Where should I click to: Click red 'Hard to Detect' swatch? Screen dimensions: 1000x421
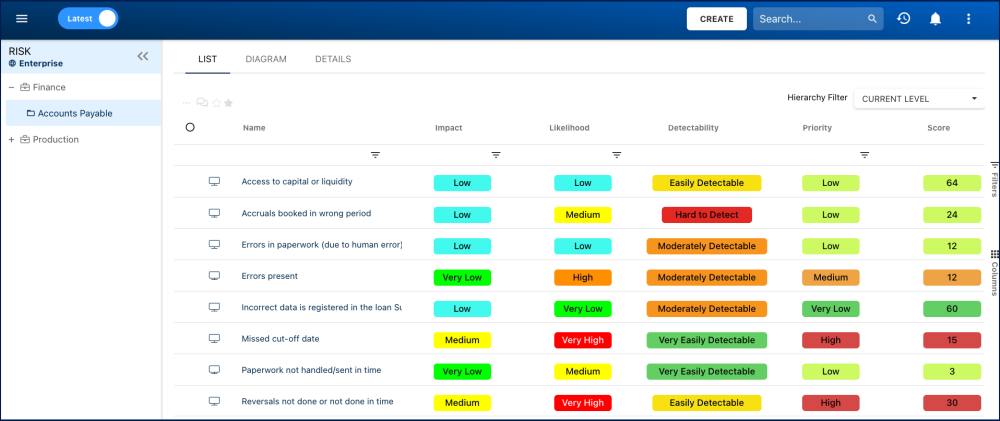click(x=707, y=215)
